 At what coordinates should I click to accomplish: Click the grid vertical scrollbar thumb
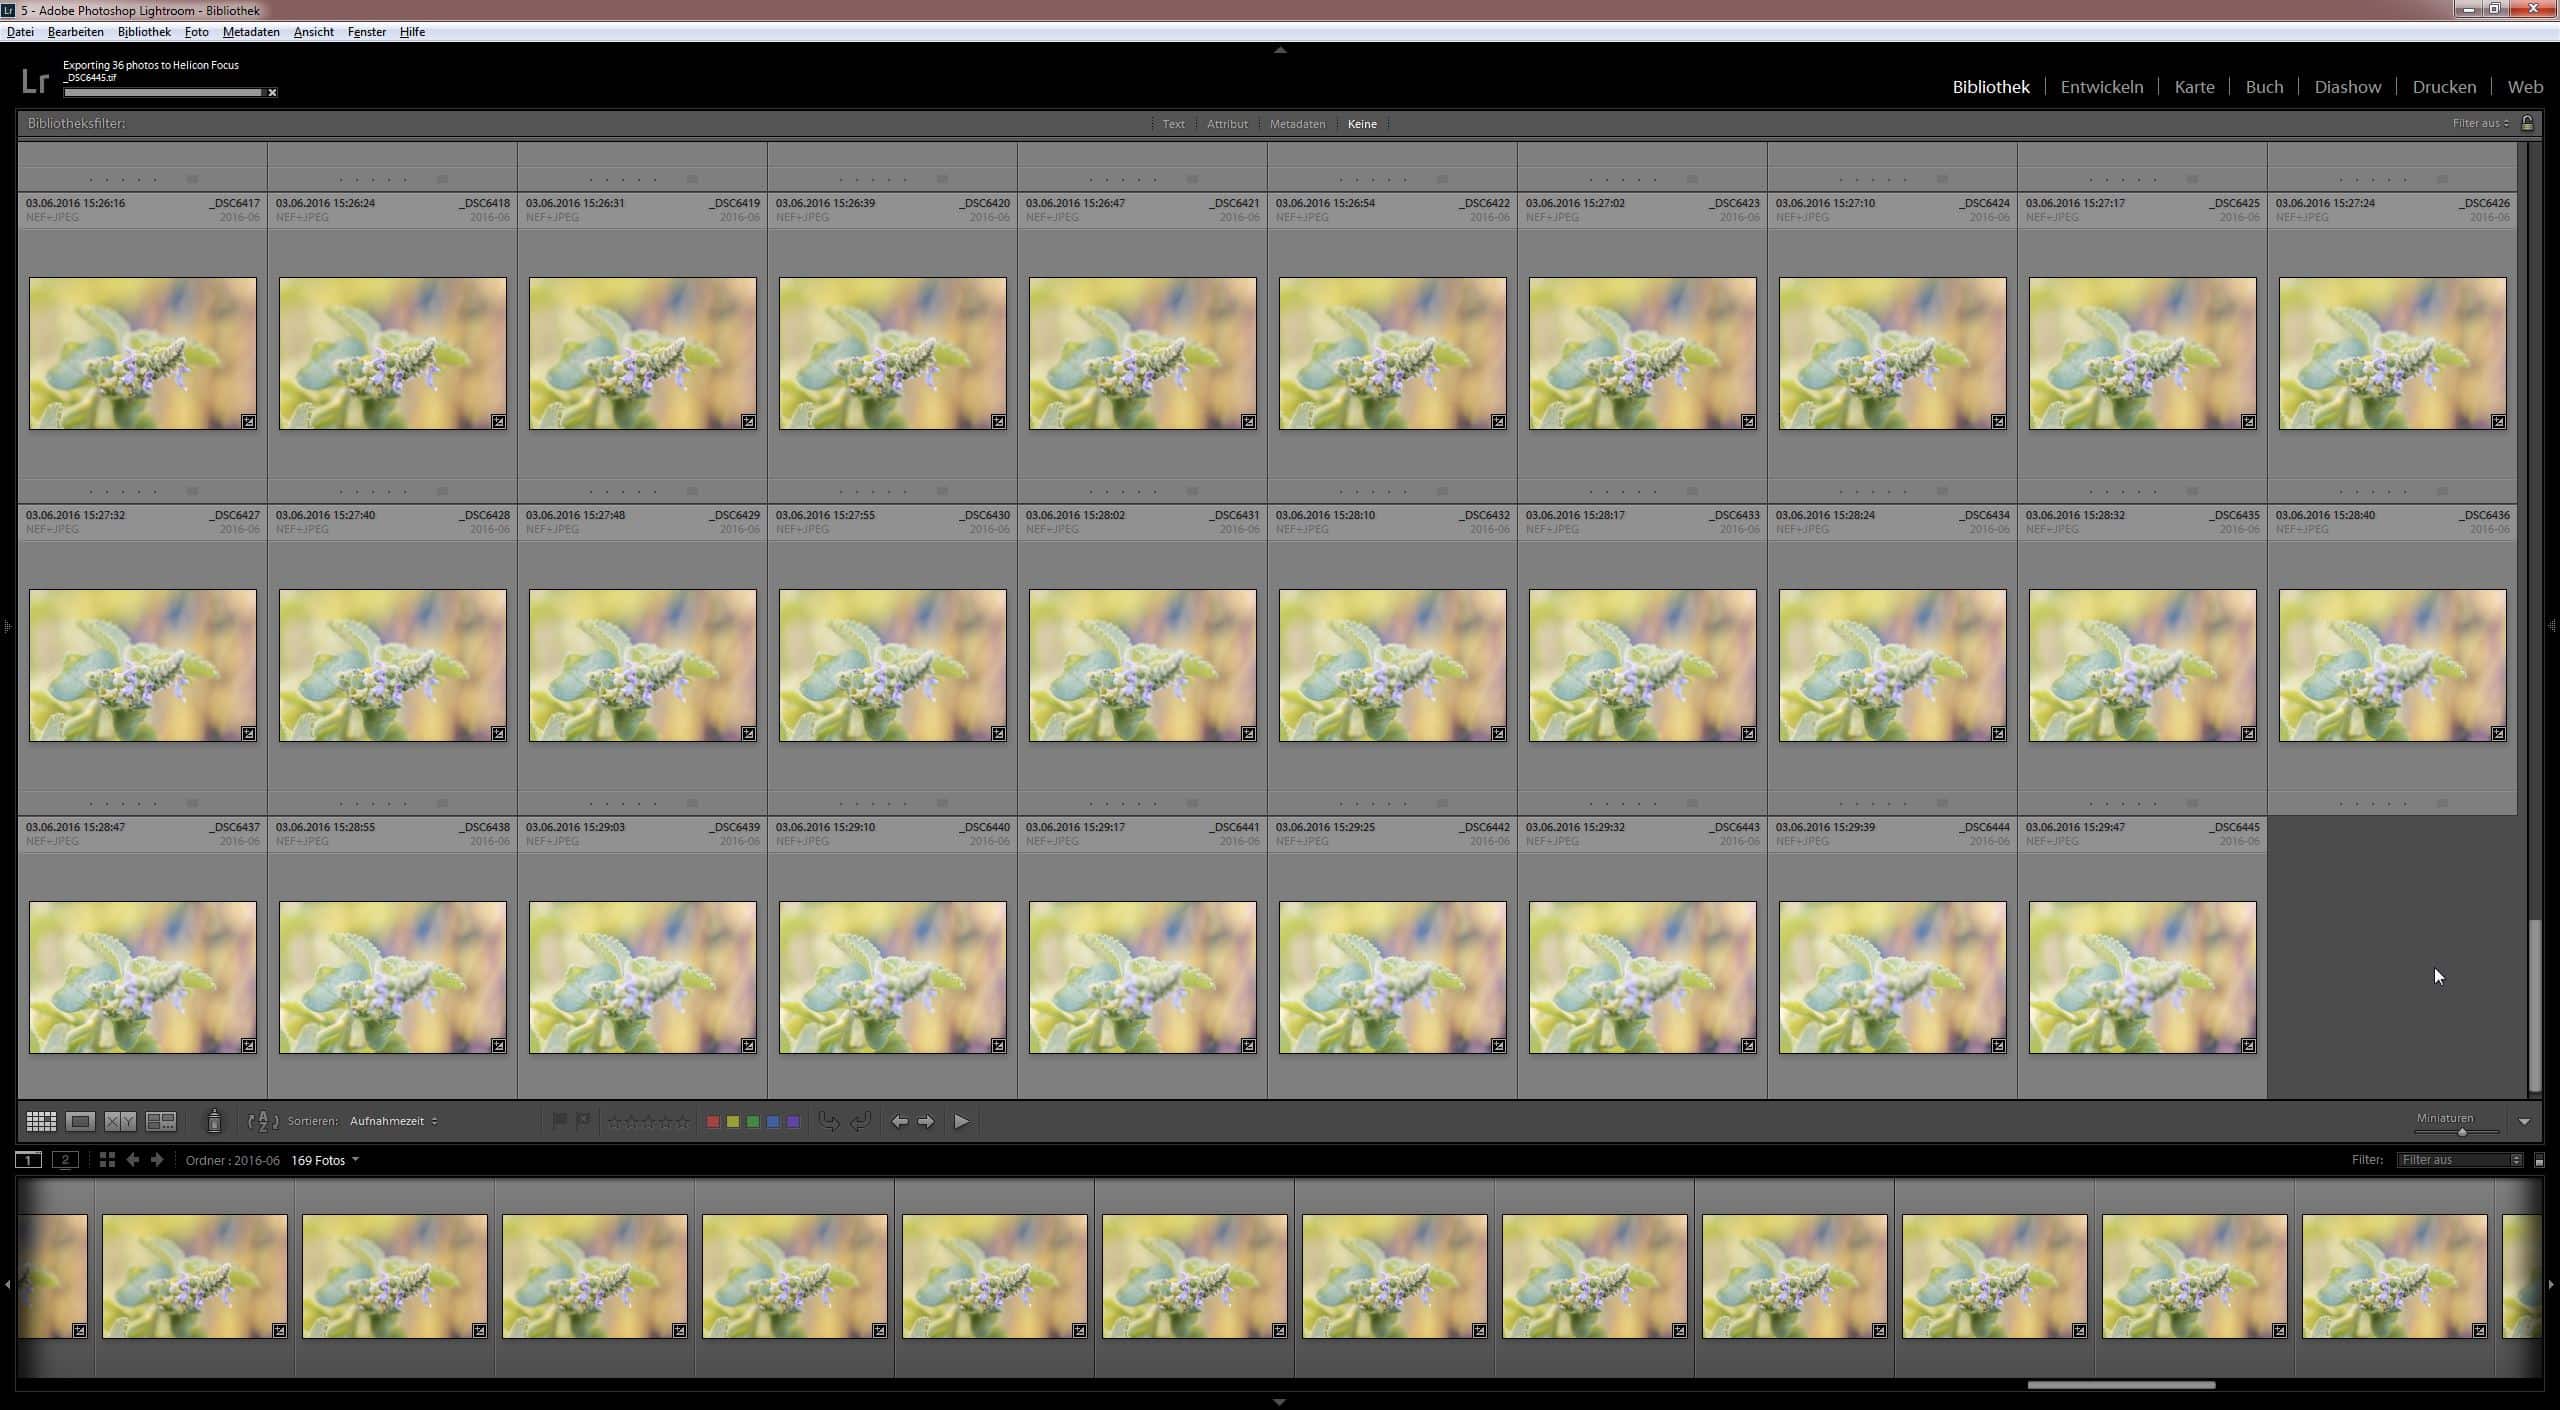tap(2534, 1005)
